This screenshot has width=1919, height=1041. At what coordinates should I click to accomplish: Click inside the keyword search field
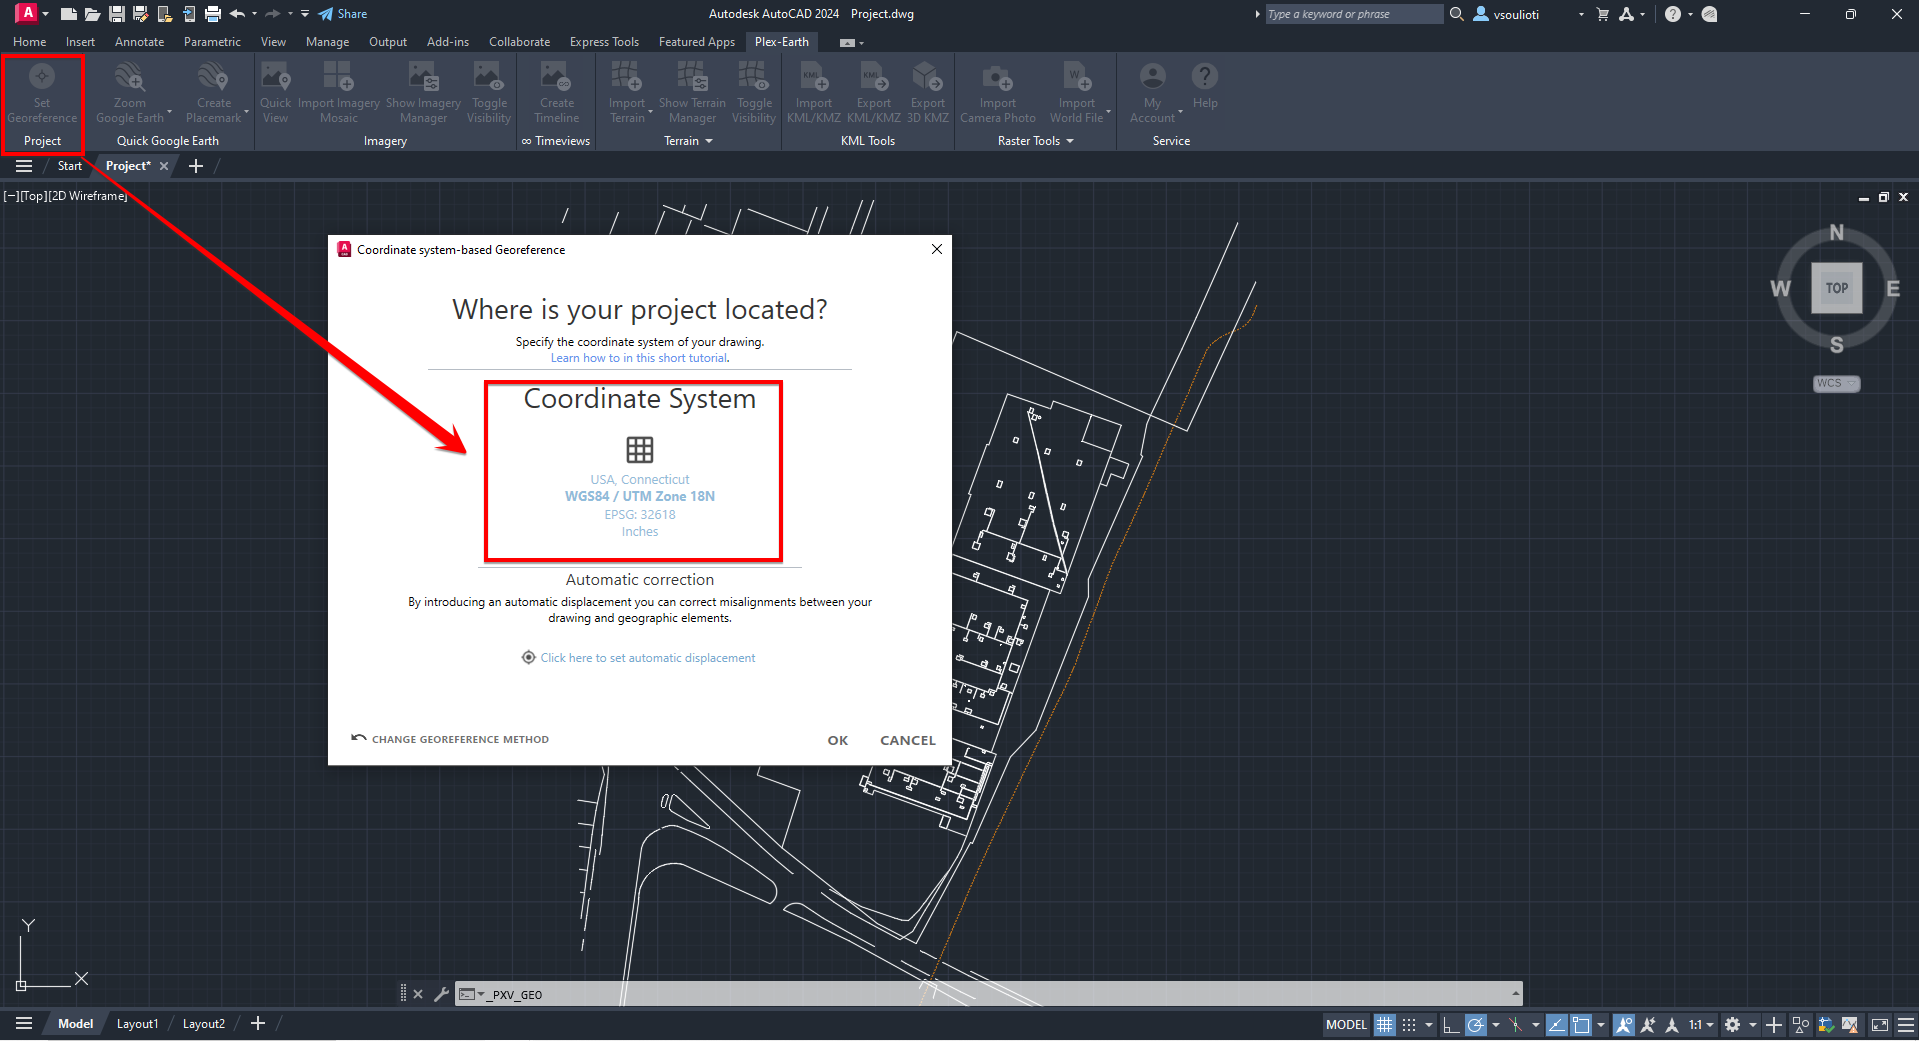pos(1352,13)
